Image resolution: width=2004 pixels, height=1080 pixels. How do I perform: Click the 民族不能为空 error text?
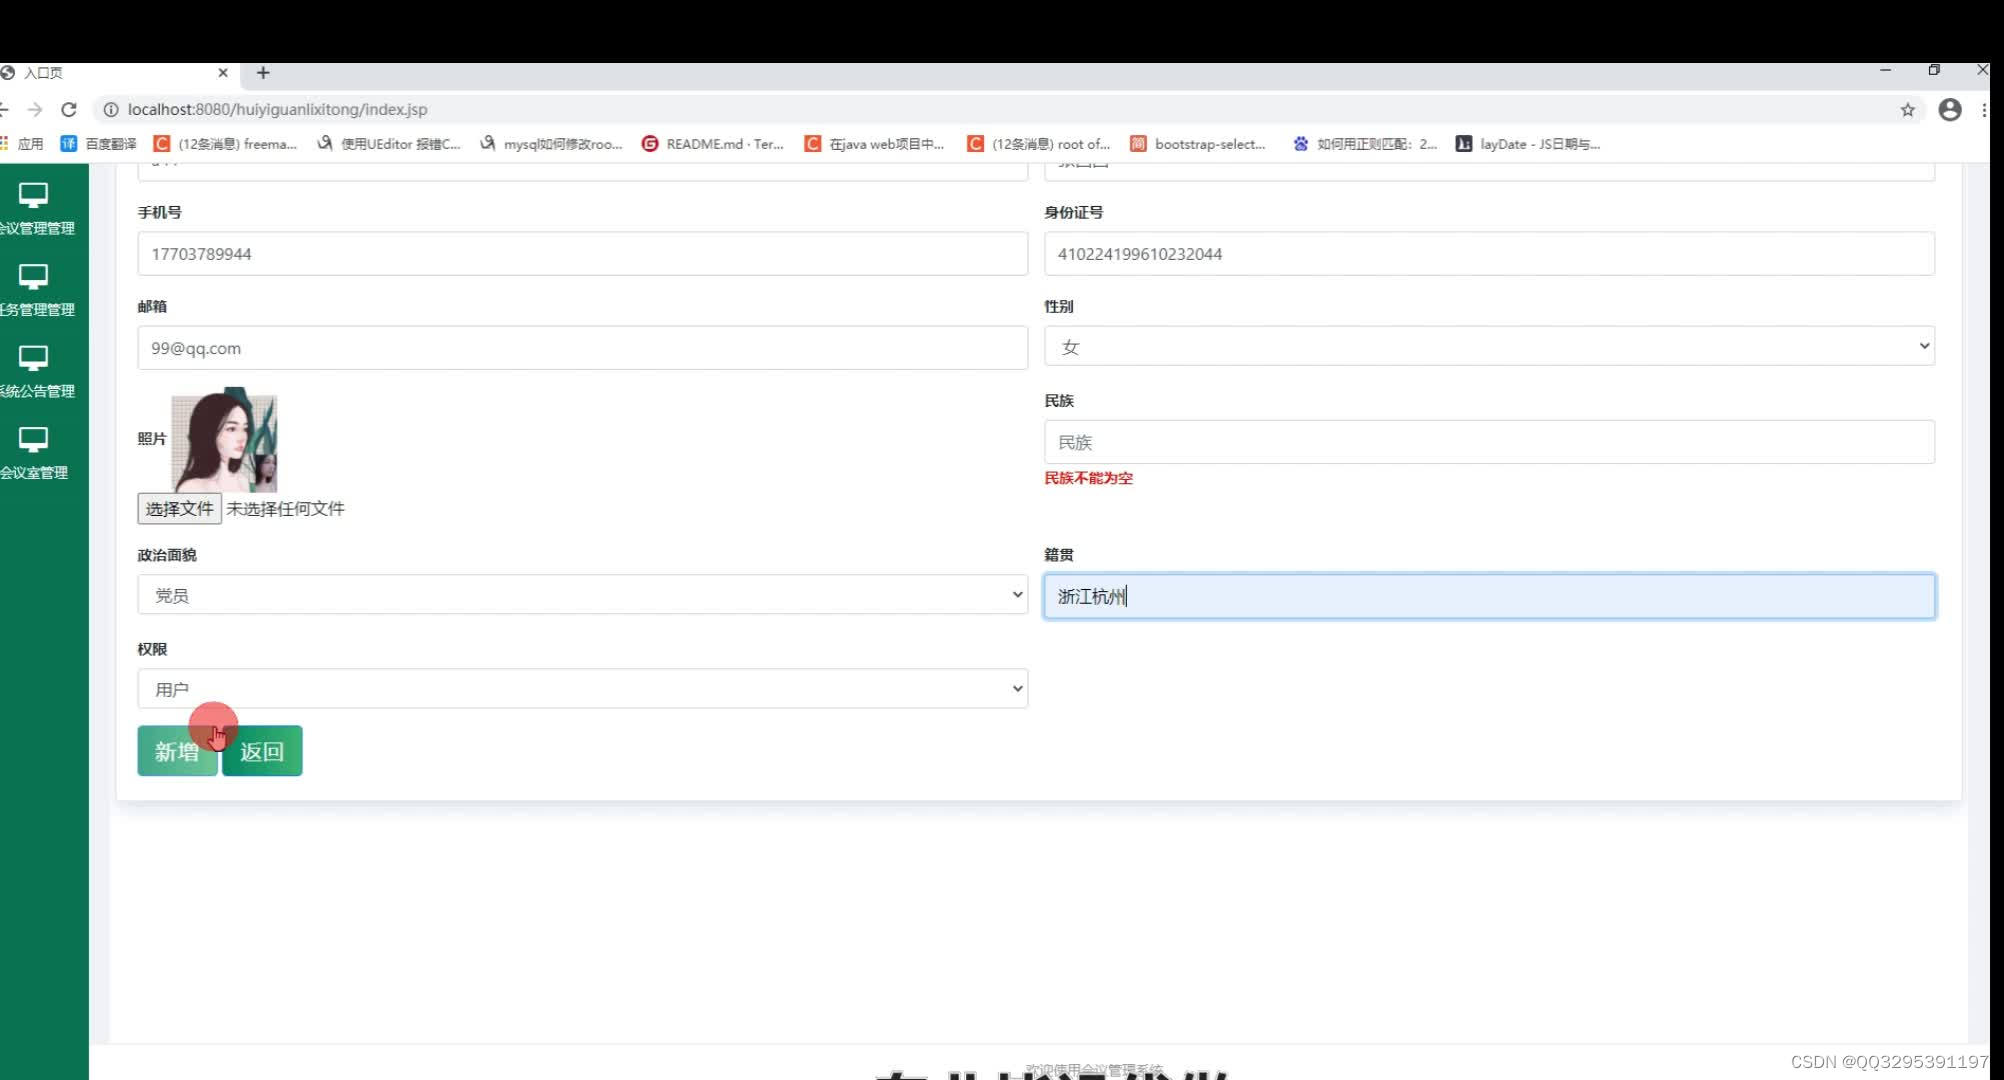pyautogui.click(x=1088, y=478)
